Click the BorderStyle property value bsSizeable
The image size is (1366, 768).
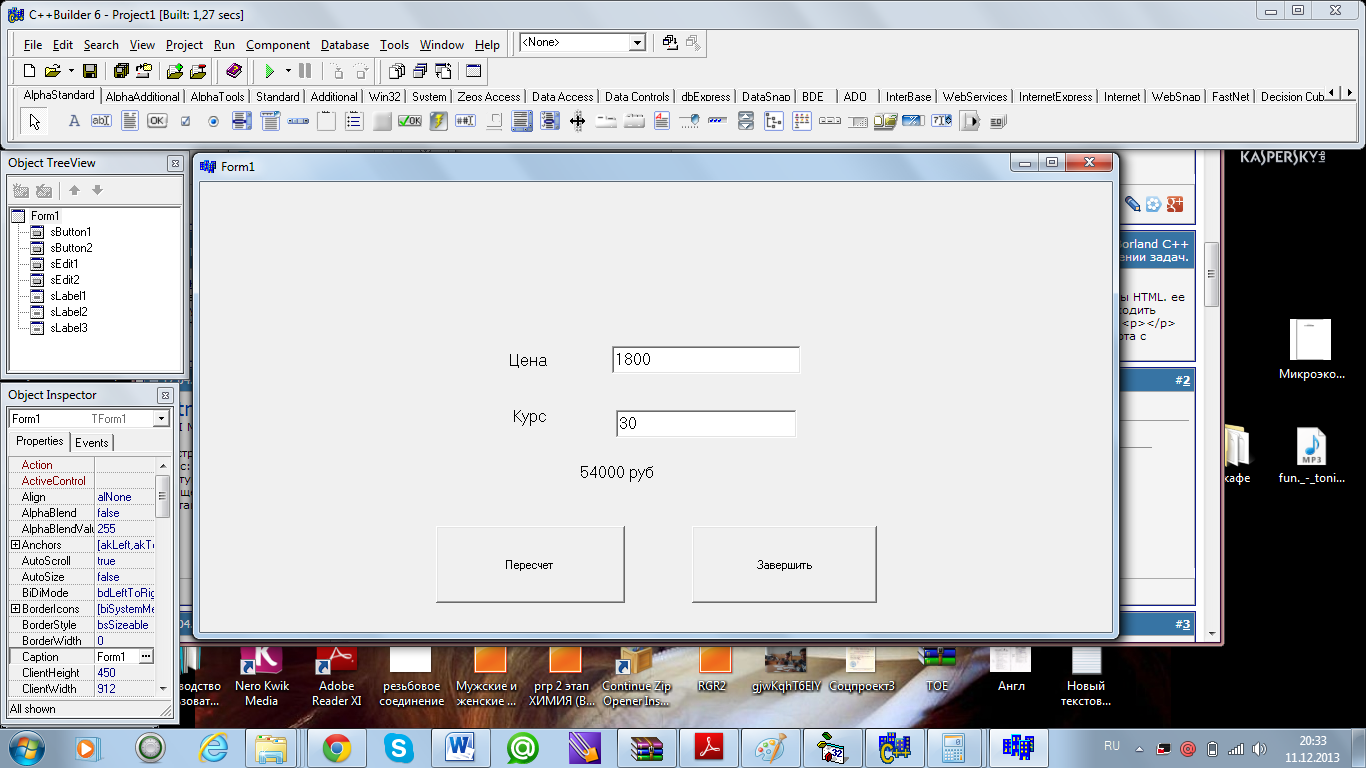[125, 625]
